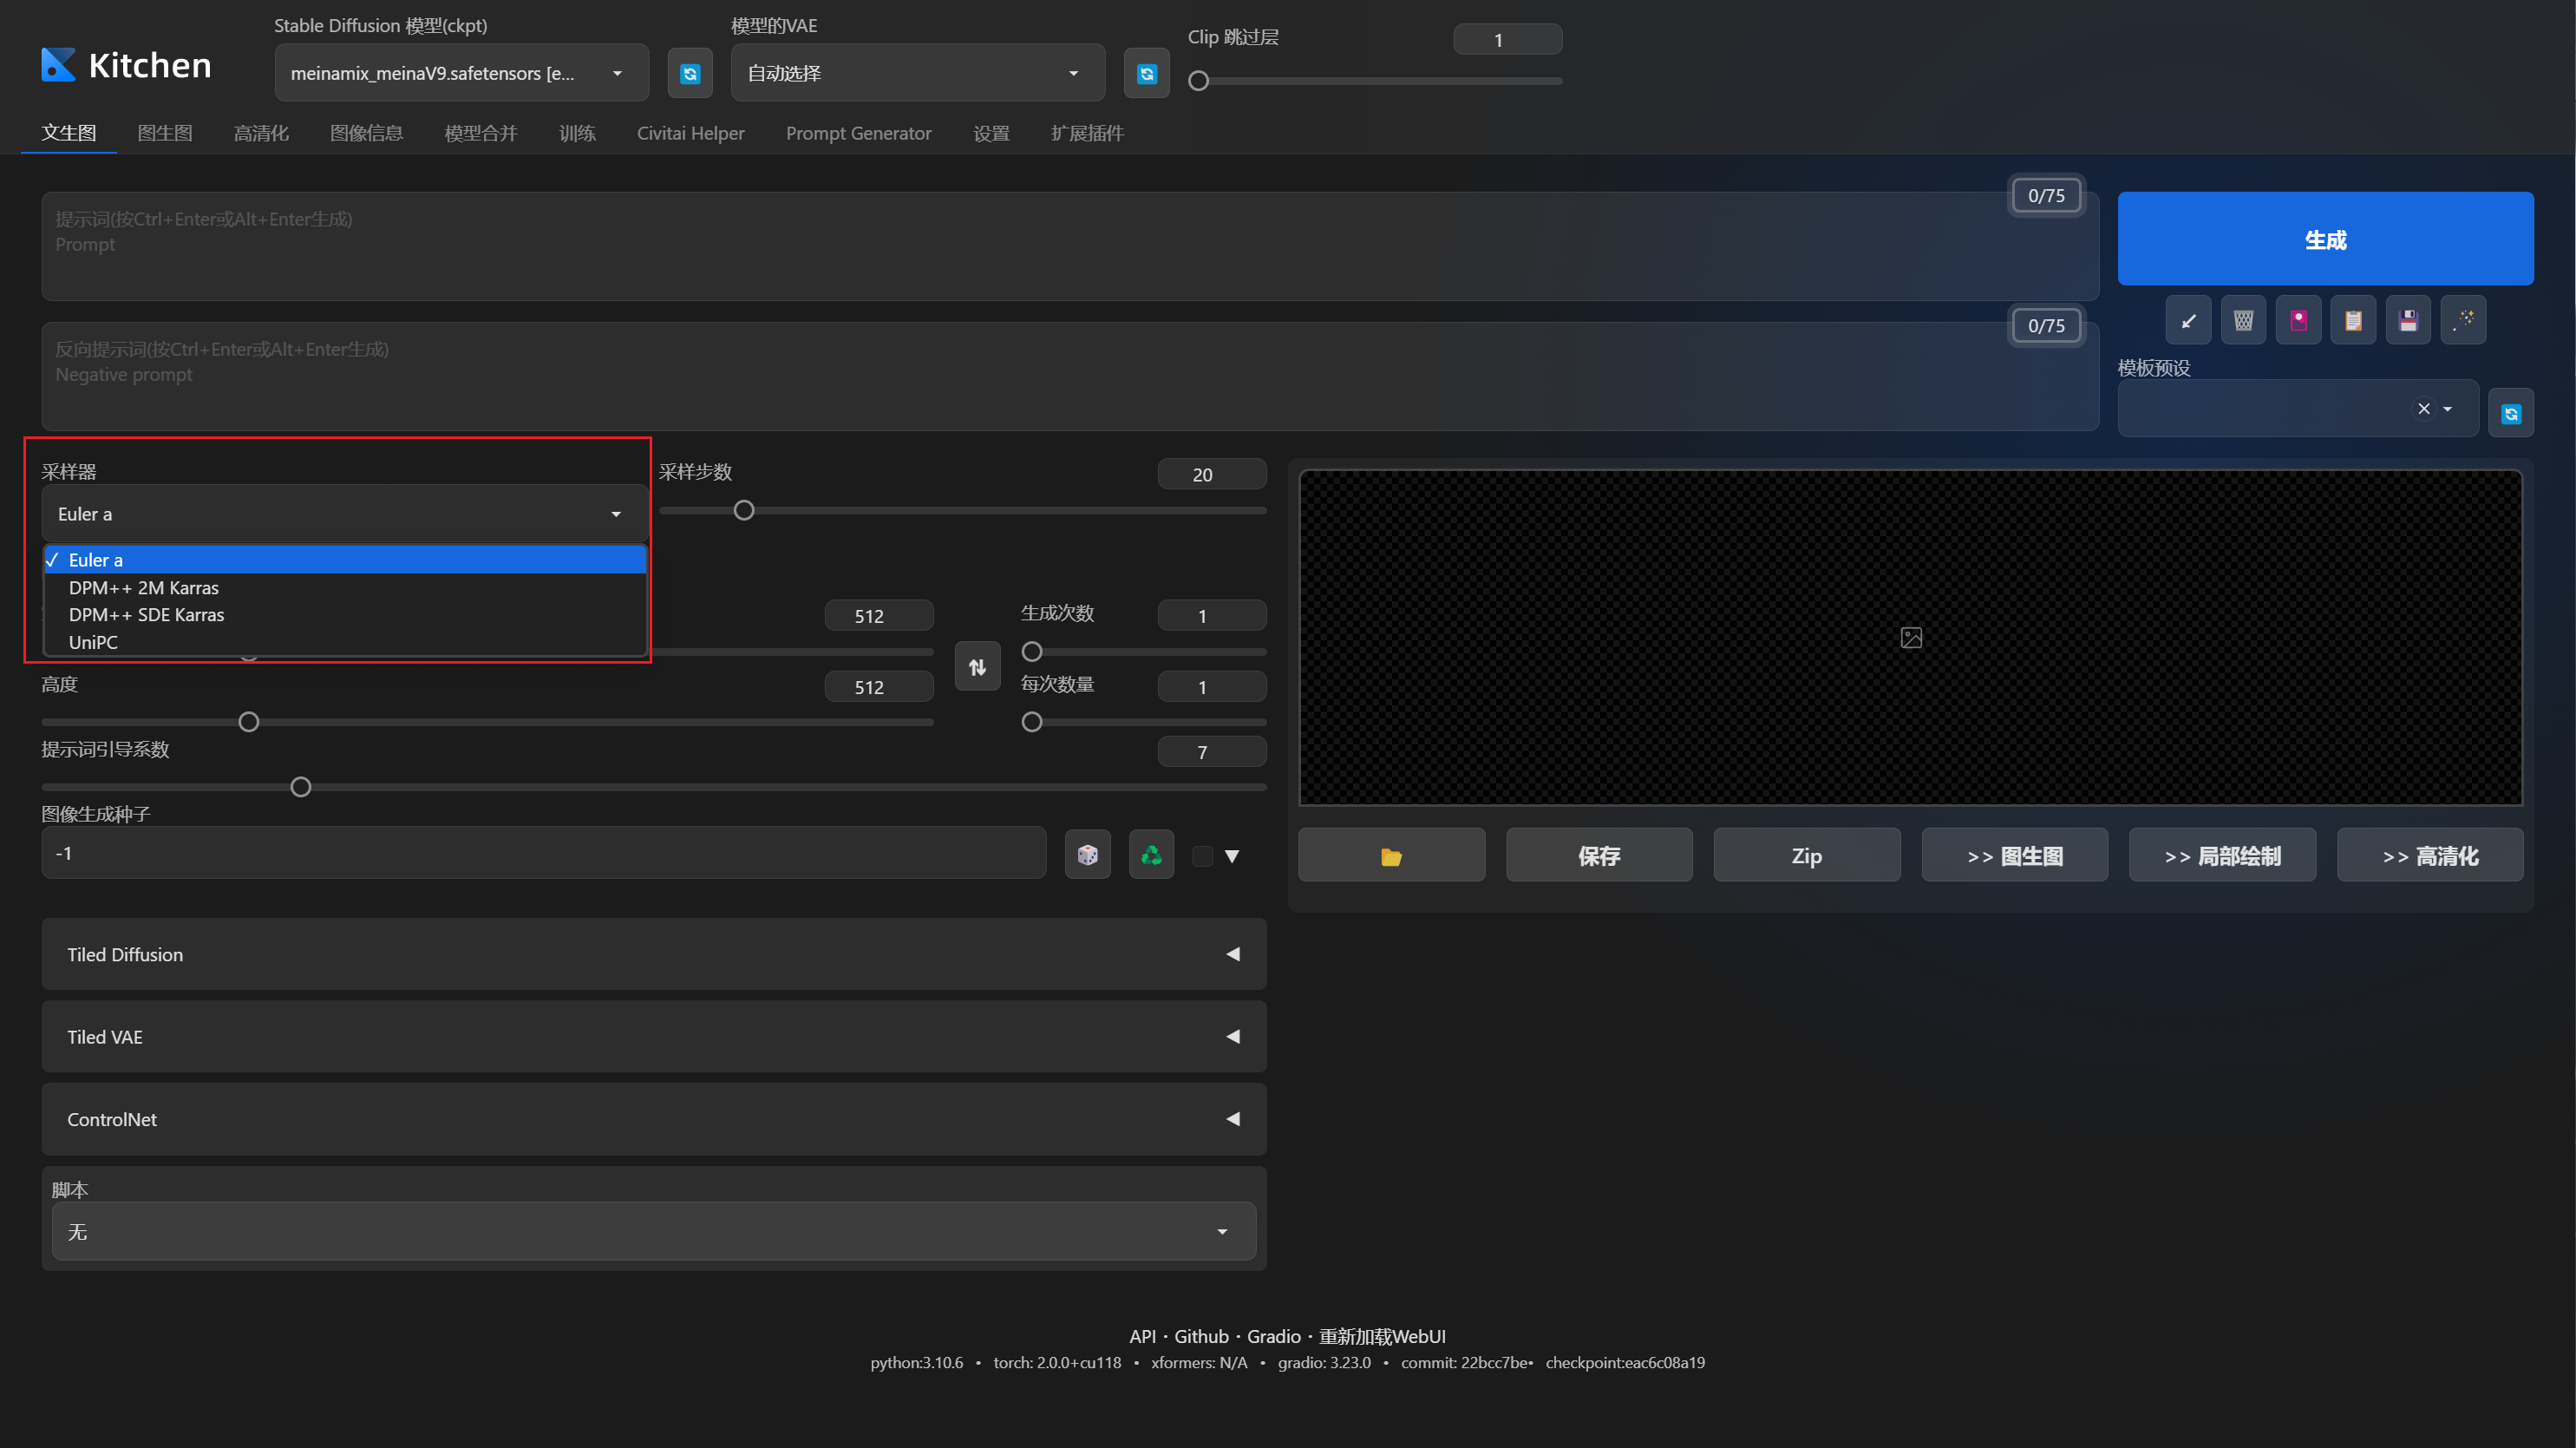Expand the Tiled VAE section

[654, 1037]
